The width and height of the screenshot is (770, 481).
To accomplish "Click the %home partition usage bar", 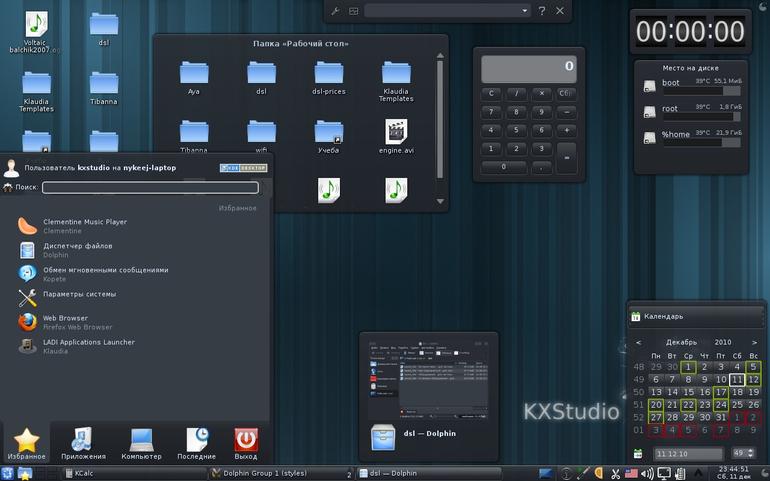I will 701,142.
